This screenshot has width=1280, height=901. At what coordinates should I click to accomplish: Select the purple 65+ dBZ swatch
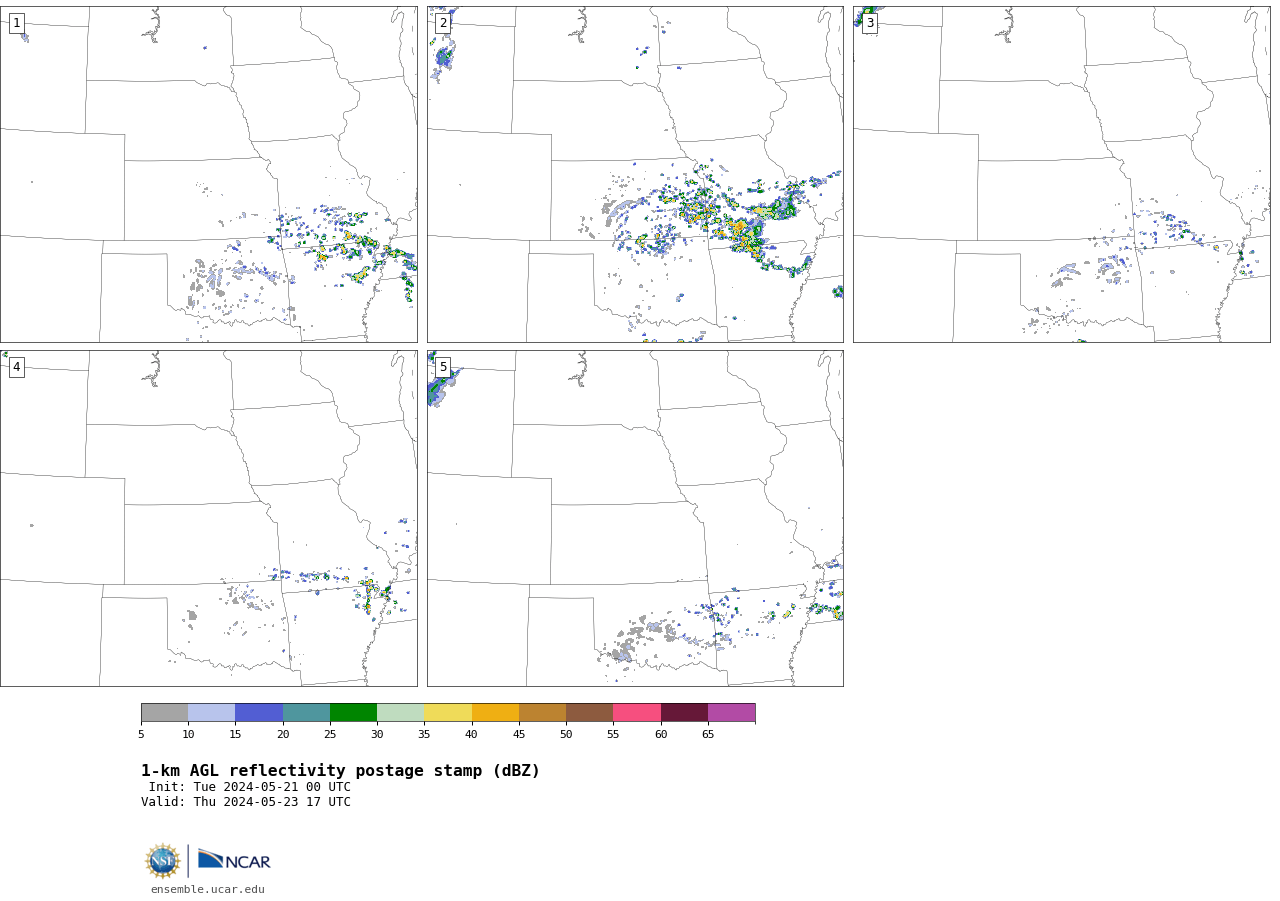click(731, 712)
